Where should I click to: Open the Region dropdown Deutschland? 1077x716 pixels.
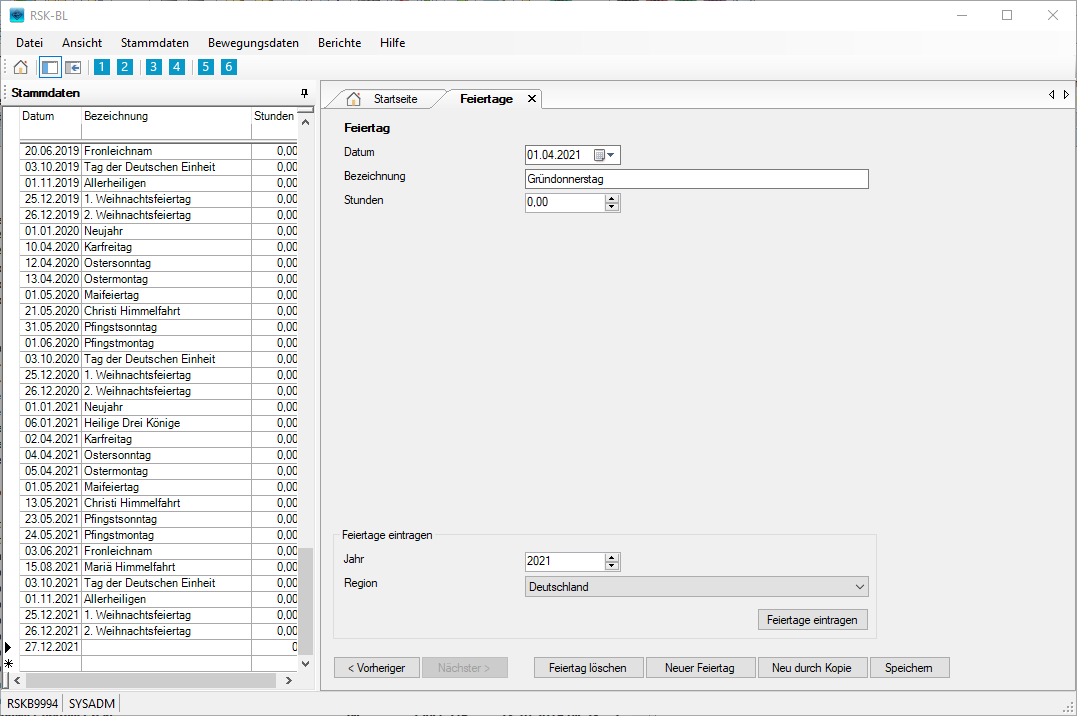696,587
